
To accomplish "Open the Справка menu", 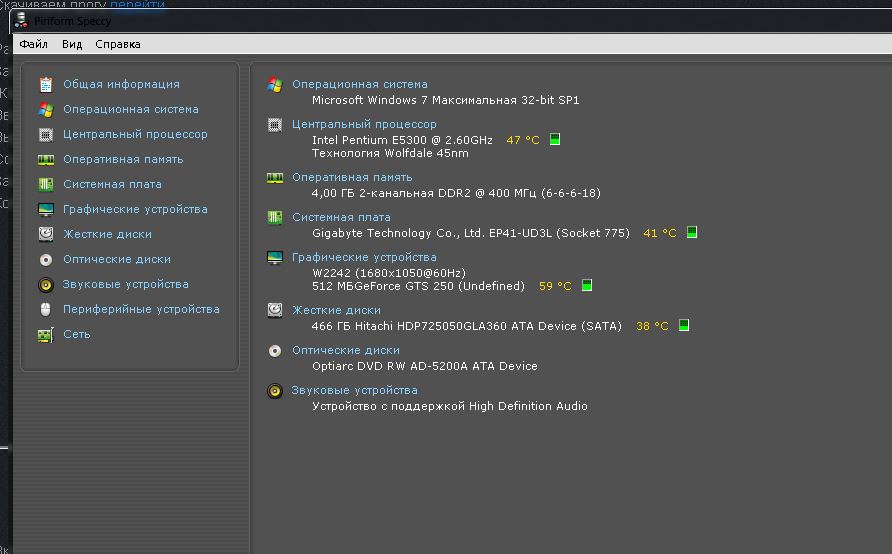I will click(118, 44).
